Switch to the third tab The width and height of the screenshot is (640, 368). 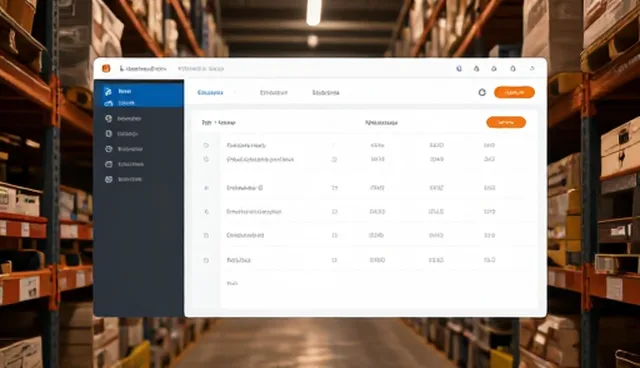pos(326,93)
